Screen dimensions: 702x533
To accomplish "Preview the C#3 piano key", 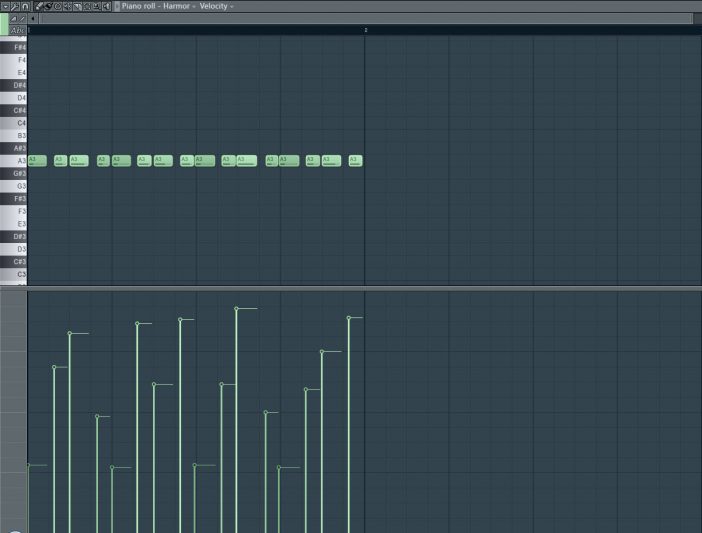I will [x=13, y=261].
